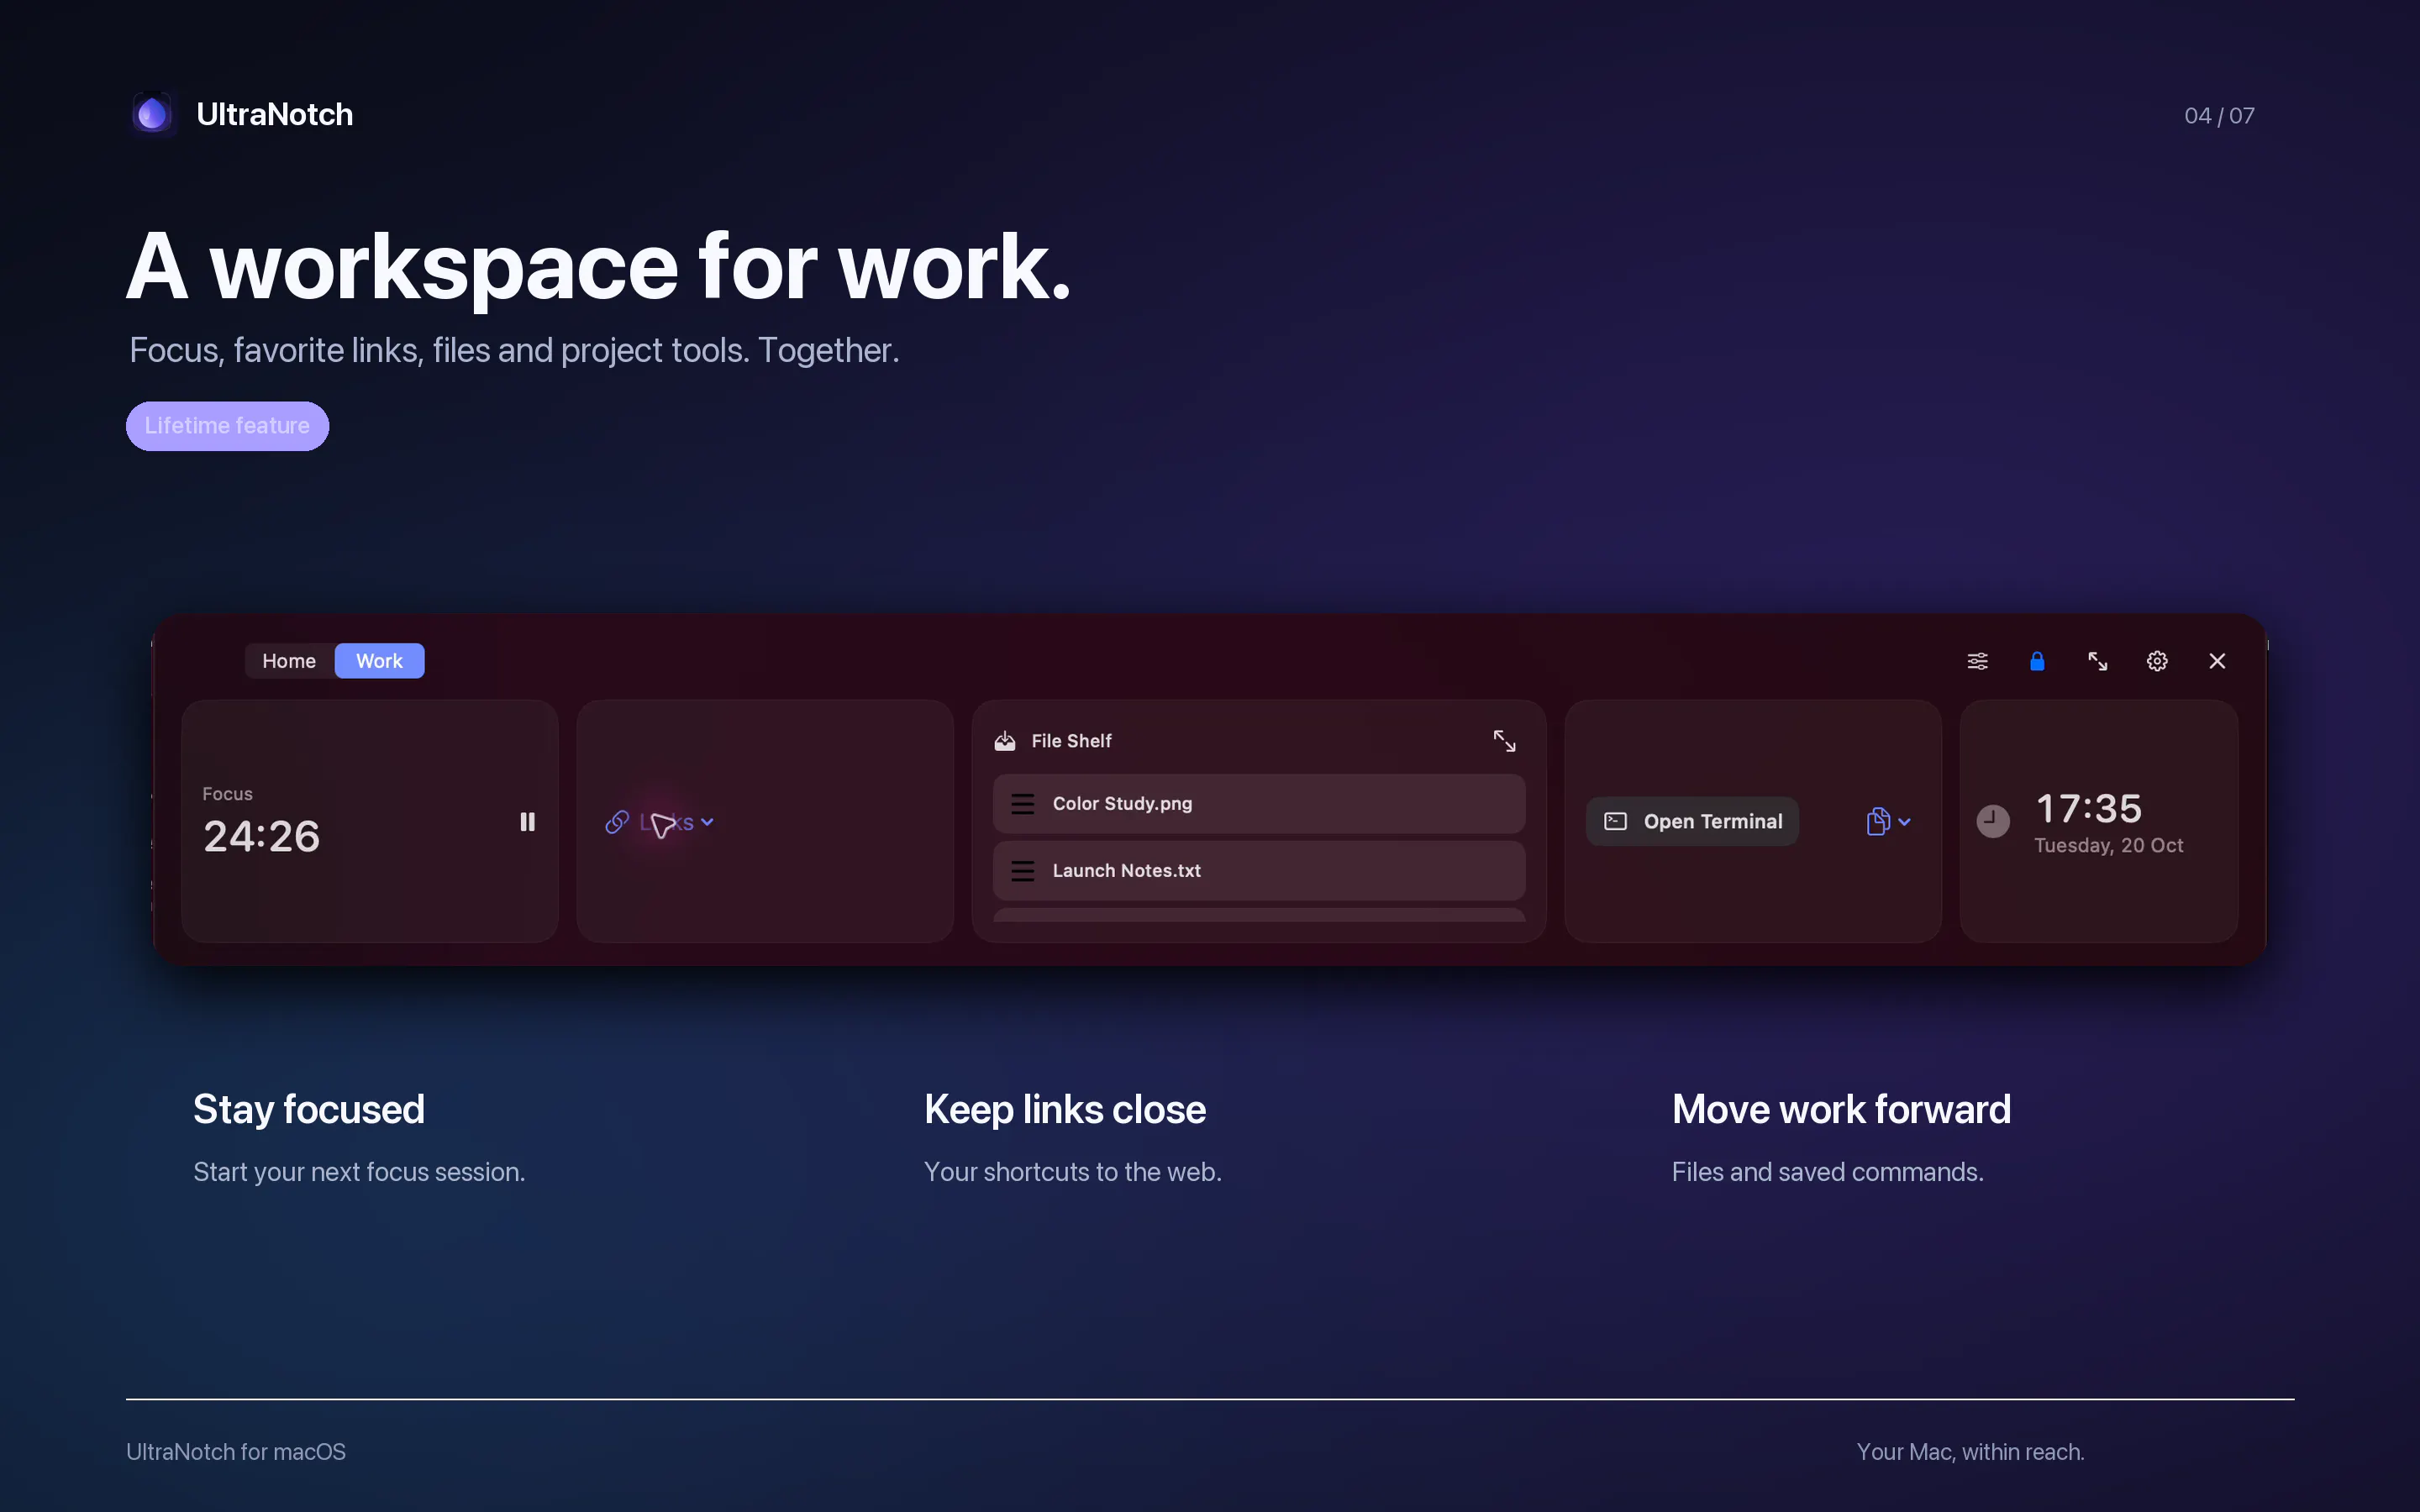Click the Open Terminal button

[x=1692, y=822]
